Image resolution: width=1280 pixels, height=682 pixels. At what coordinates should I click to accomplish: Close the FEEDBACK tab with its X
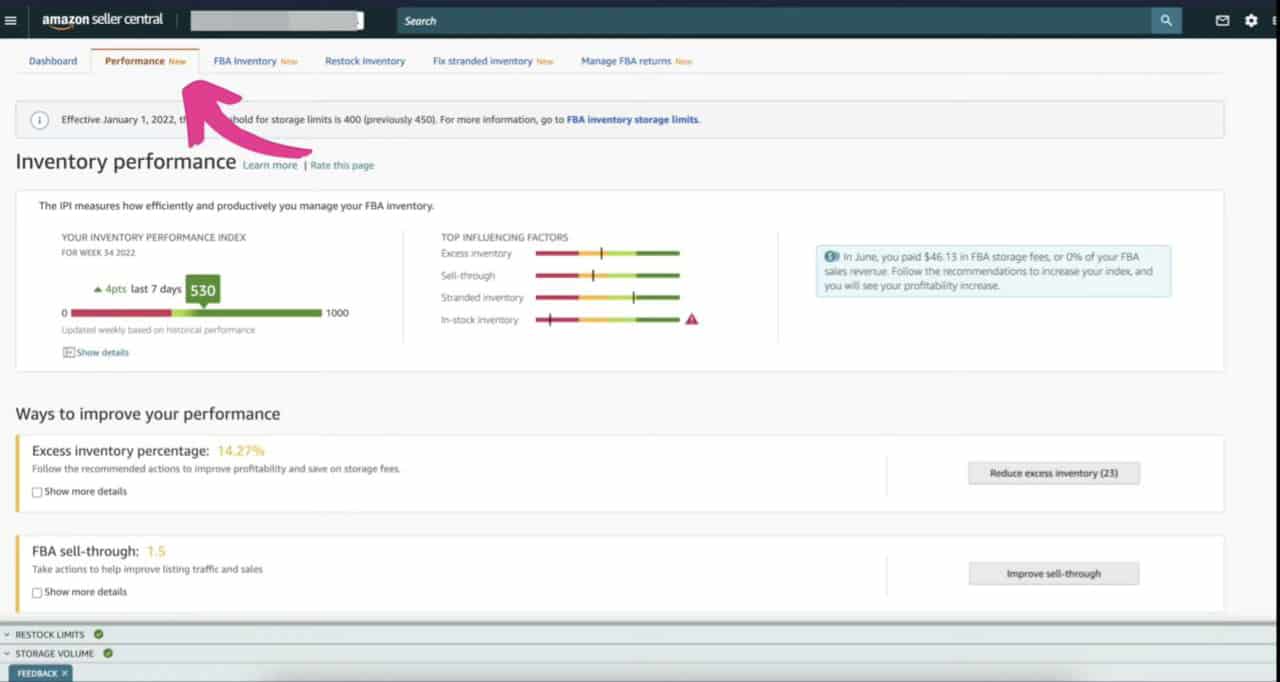coord(65,674)
